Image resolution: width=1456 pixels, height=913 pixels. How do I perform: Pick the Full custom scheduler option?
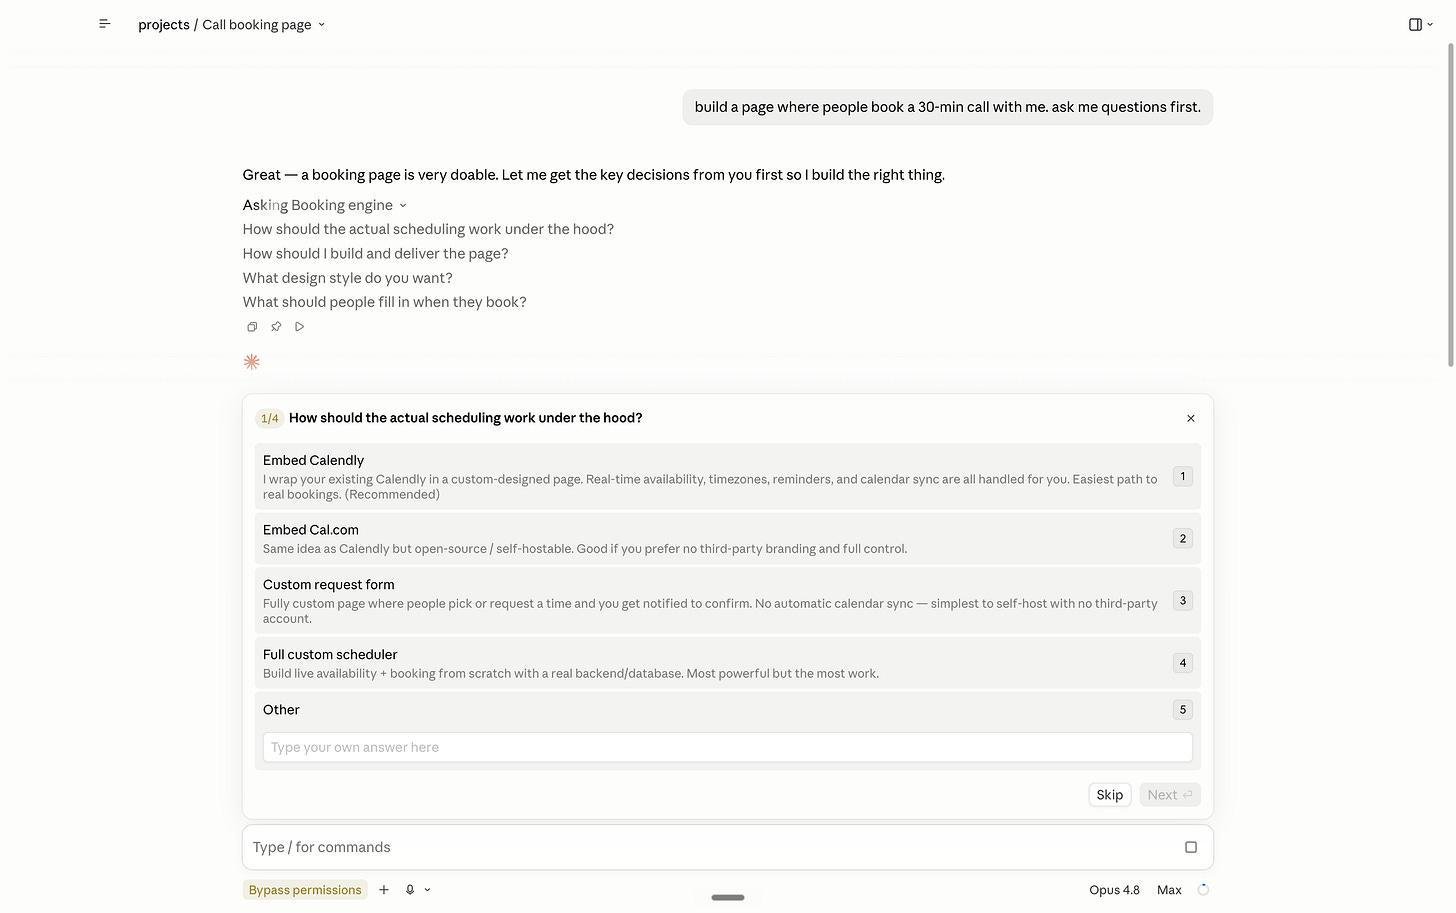point(727,663)
